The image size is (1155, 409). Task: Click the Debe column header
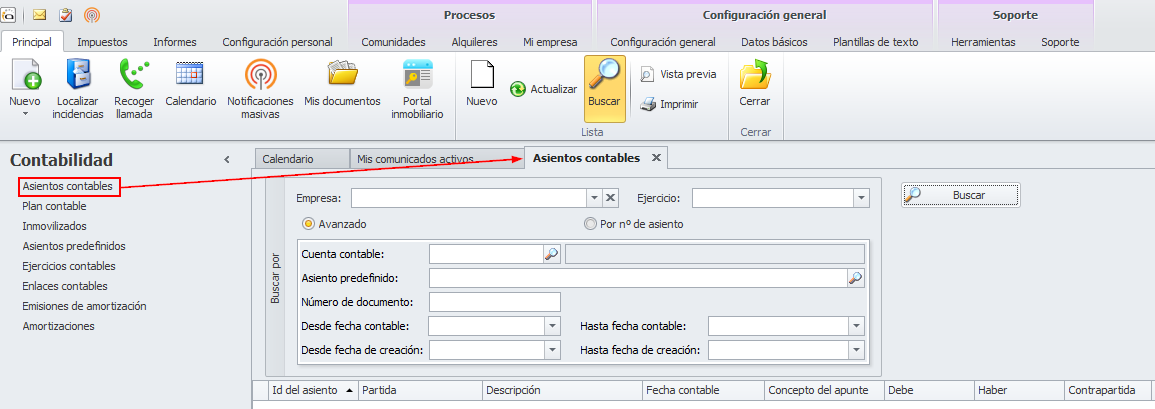(x=930, y=391)
